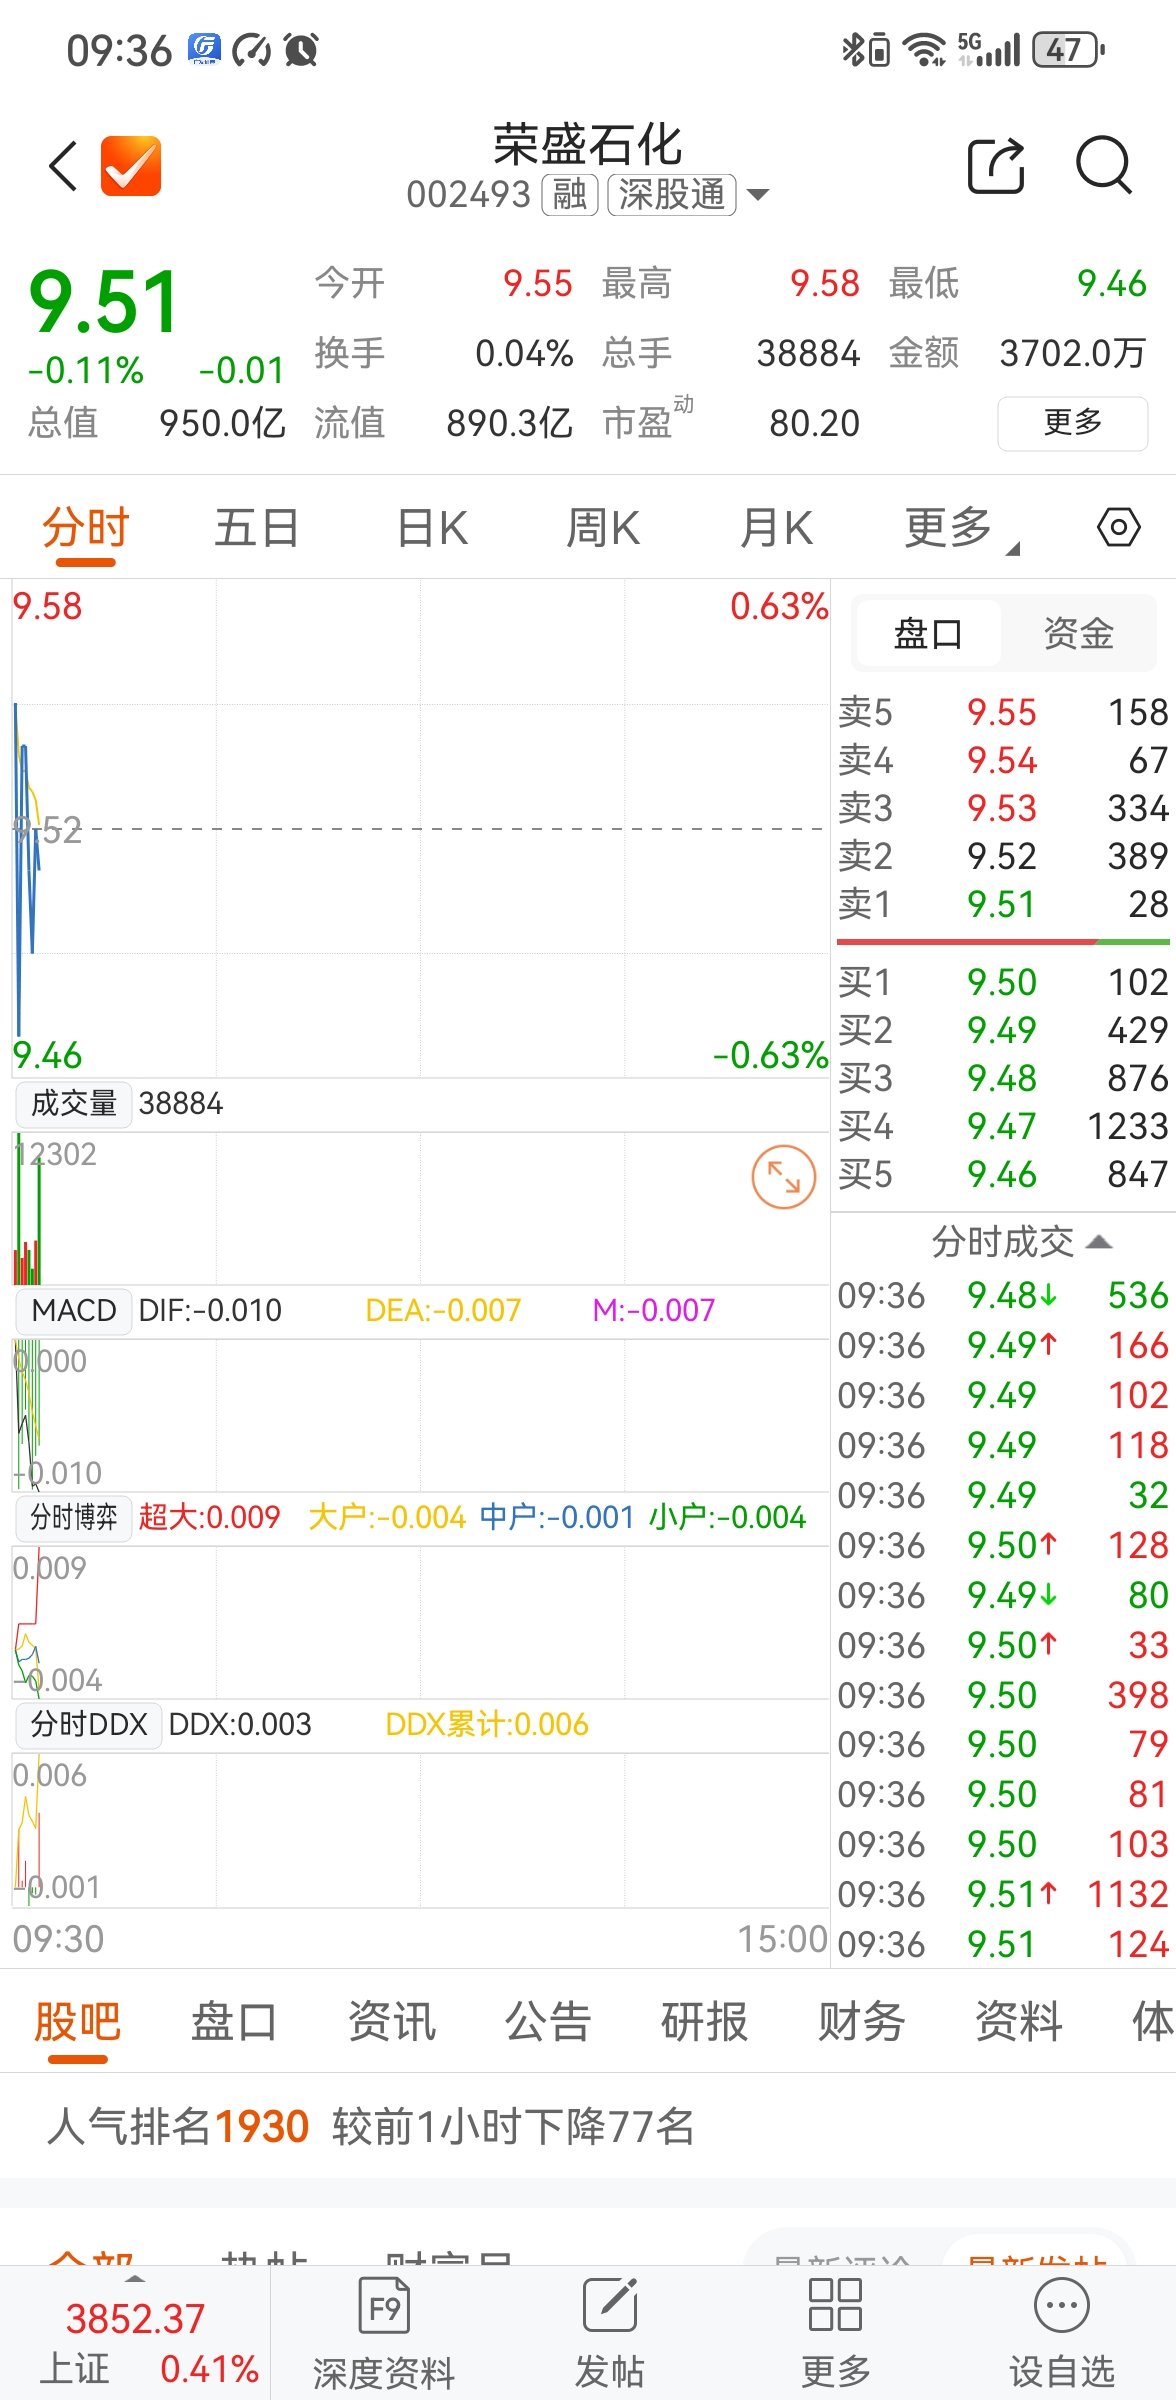Screen dimensions: 1176x2400
Task: Tap the trade row with volume 398
Action: (x=1002, y=1695)
